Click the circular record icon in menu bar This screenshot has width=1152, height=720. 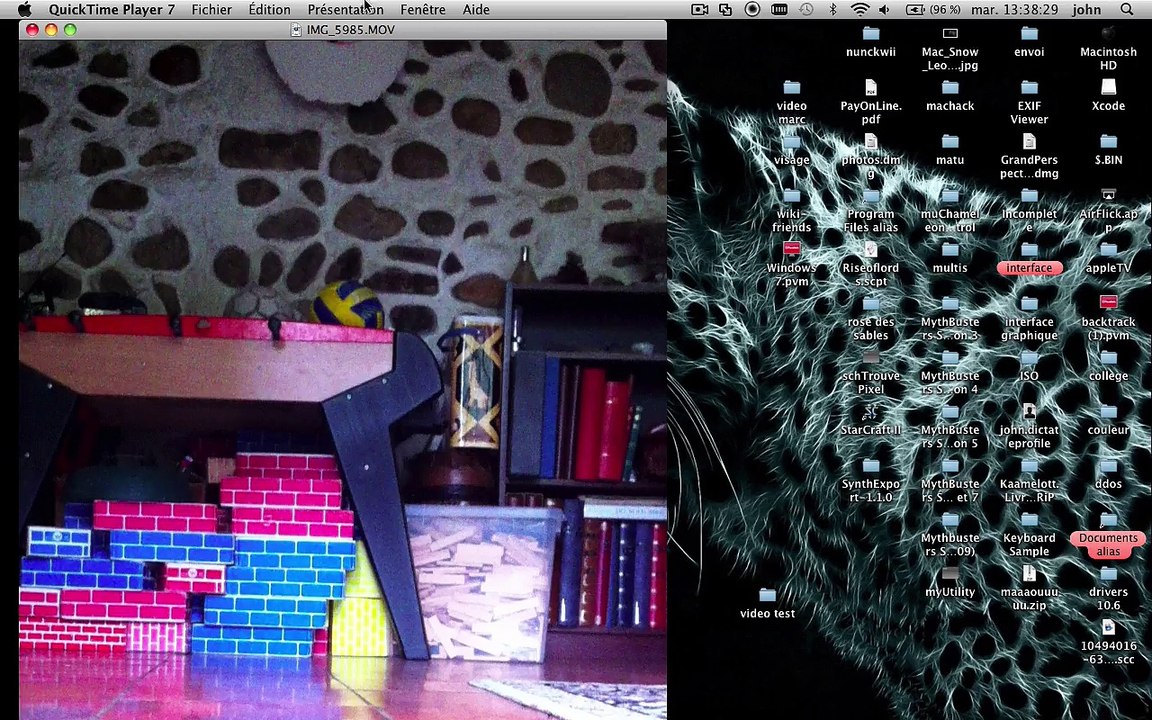752,10
